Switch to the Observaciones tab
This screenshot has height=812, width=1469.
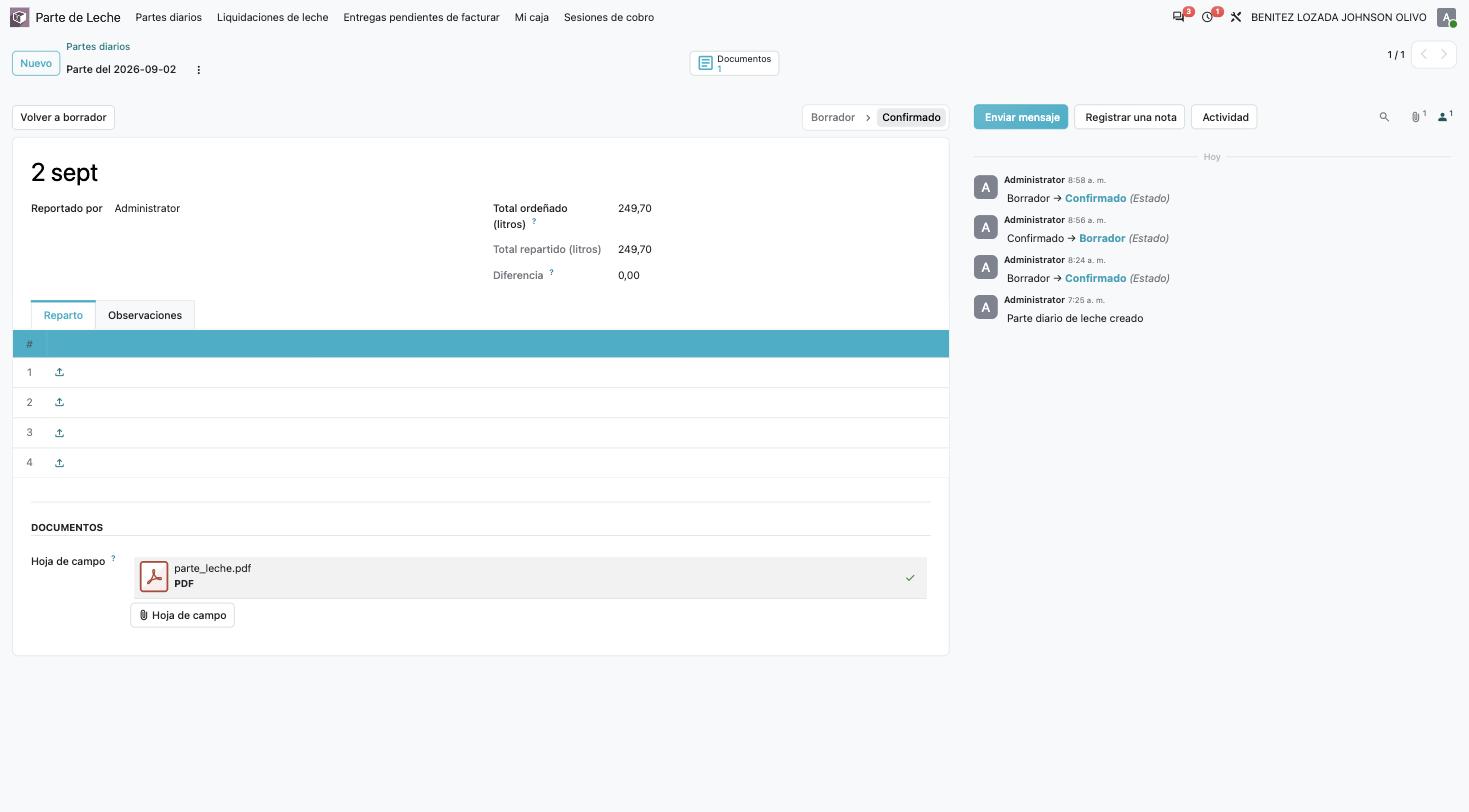coord(145,315)
